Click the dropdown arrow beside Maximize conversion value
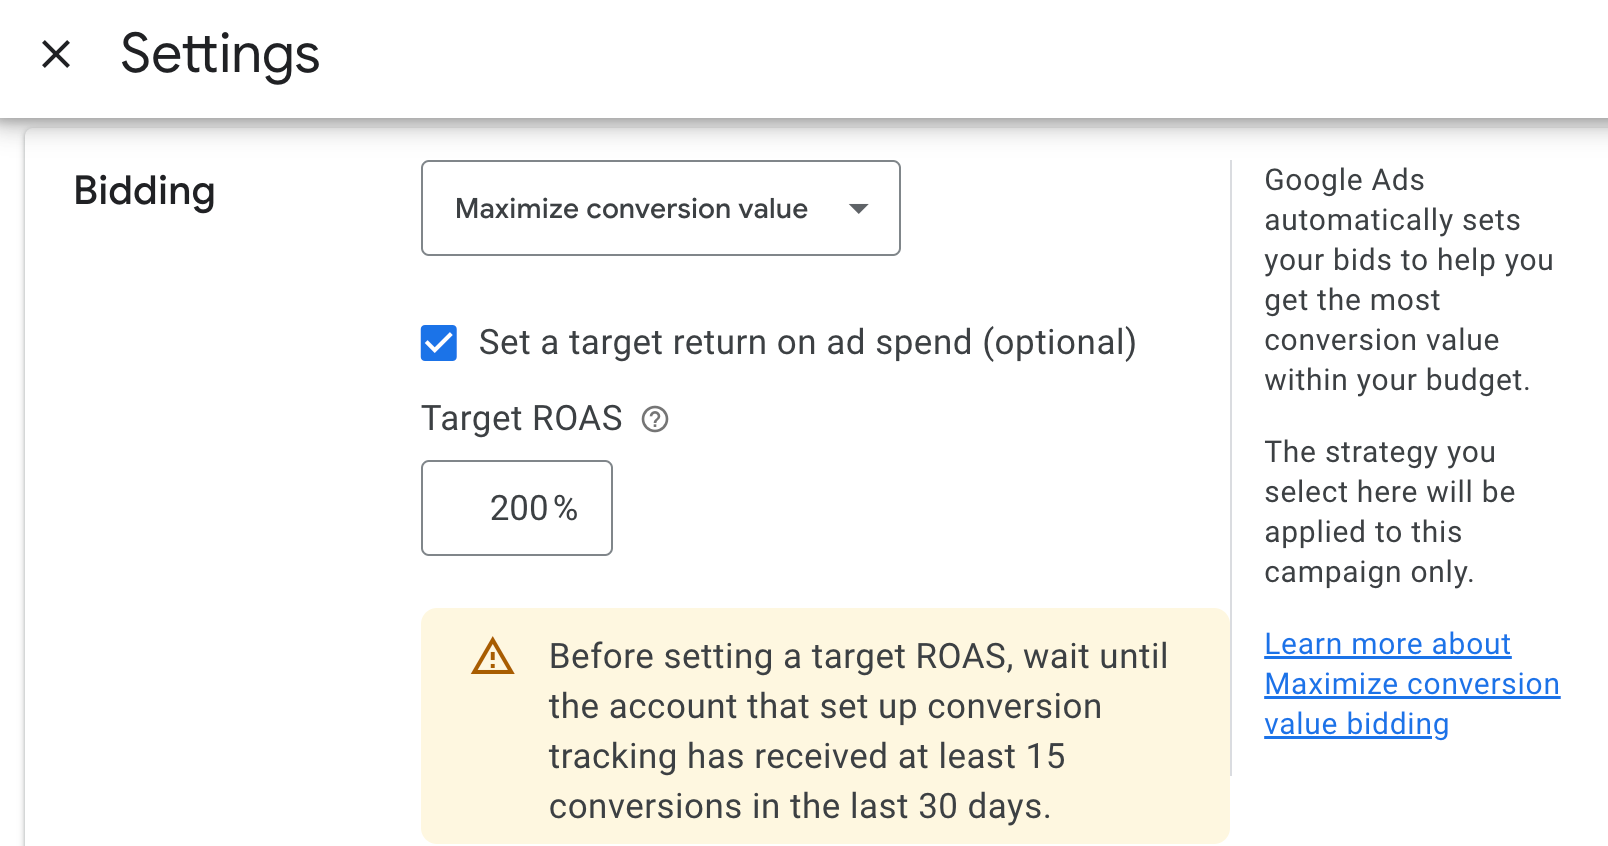This screenshot has height=846, width=1608. pos(859,209)
